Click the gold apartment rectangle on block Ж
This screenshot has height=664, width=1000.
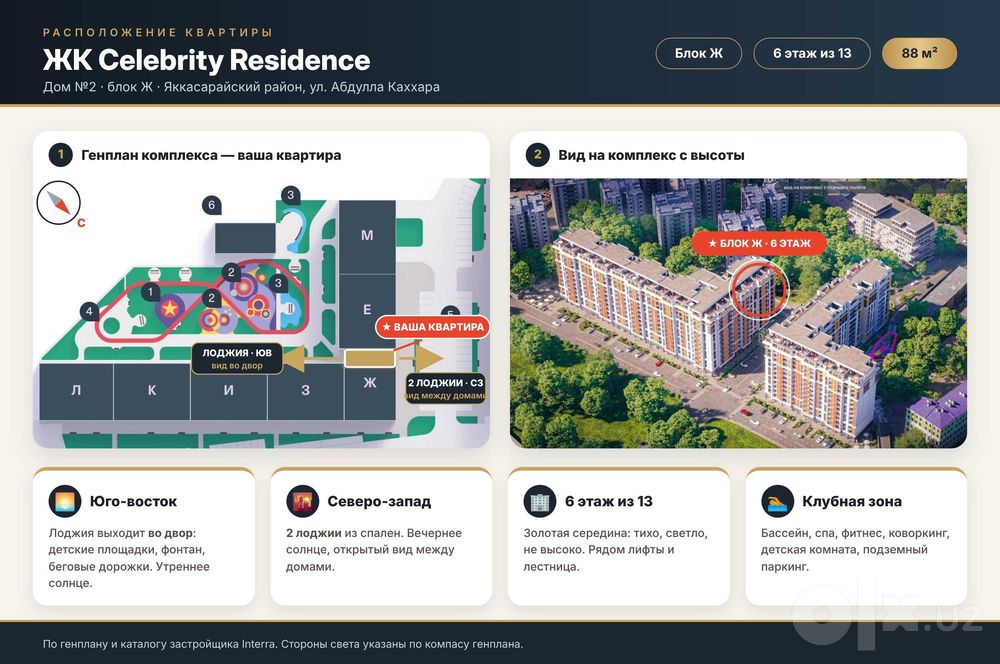pyautogui.click(x=370, y=358)
